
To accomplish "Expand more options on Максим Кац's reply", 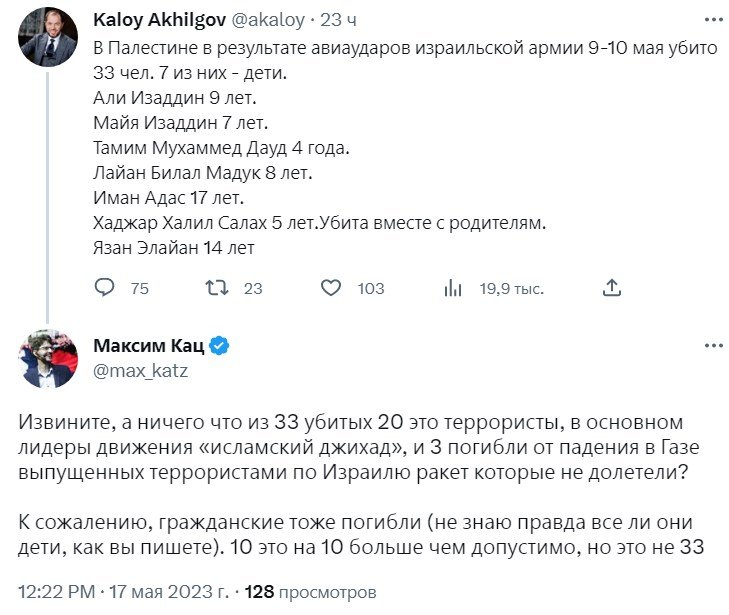I will tap(713, 346).
